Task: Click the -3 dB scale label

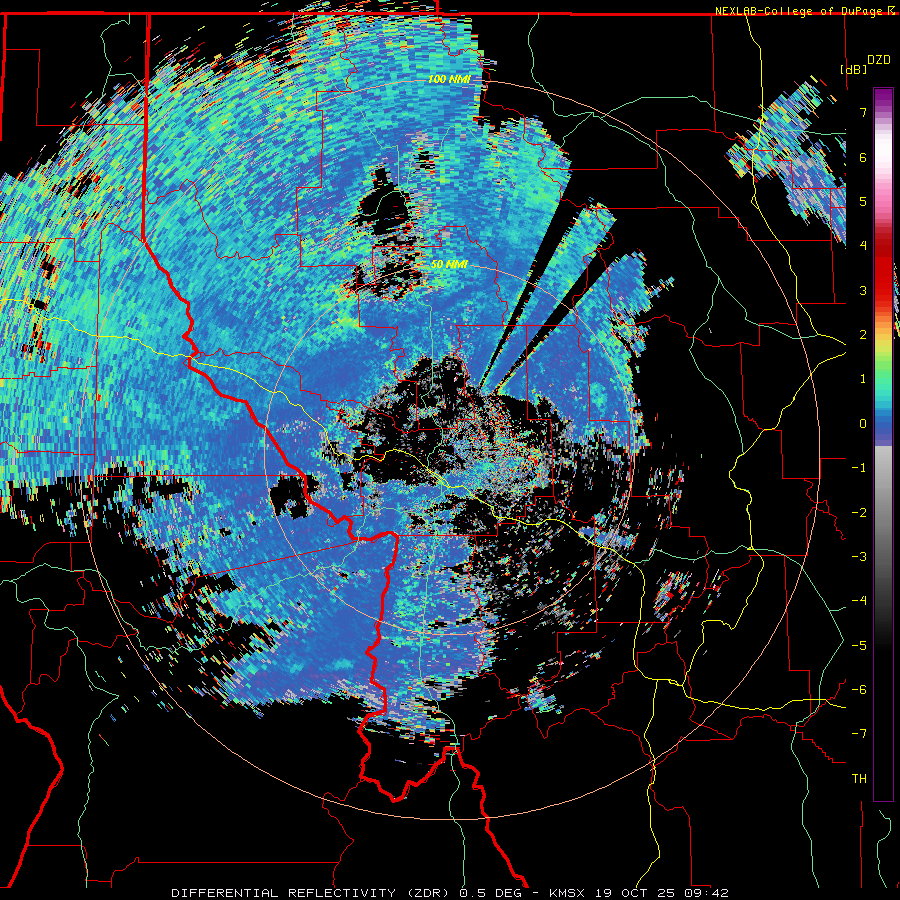Action: 859,557
